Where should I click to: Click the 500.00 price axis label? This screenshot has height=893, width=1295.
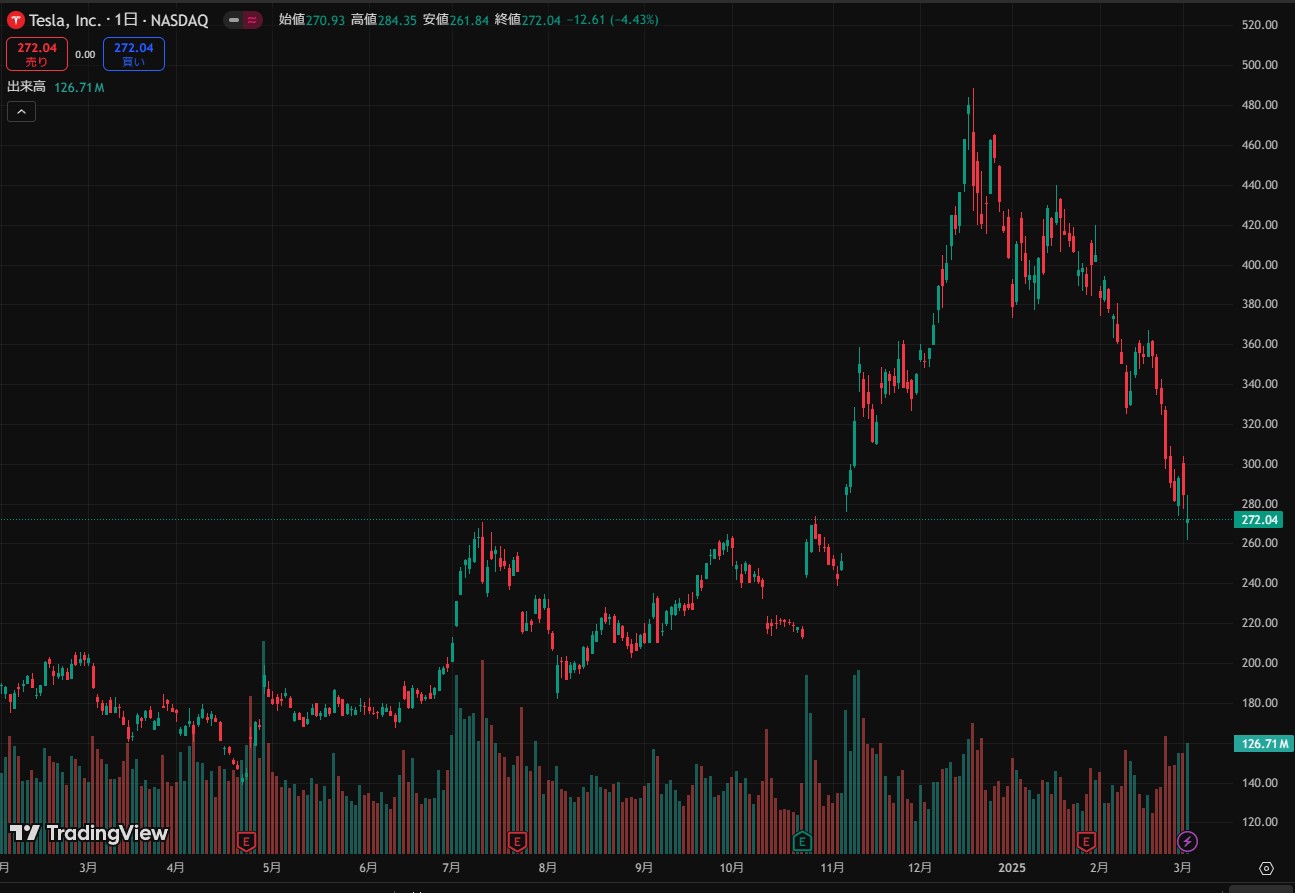(1259, 65)
